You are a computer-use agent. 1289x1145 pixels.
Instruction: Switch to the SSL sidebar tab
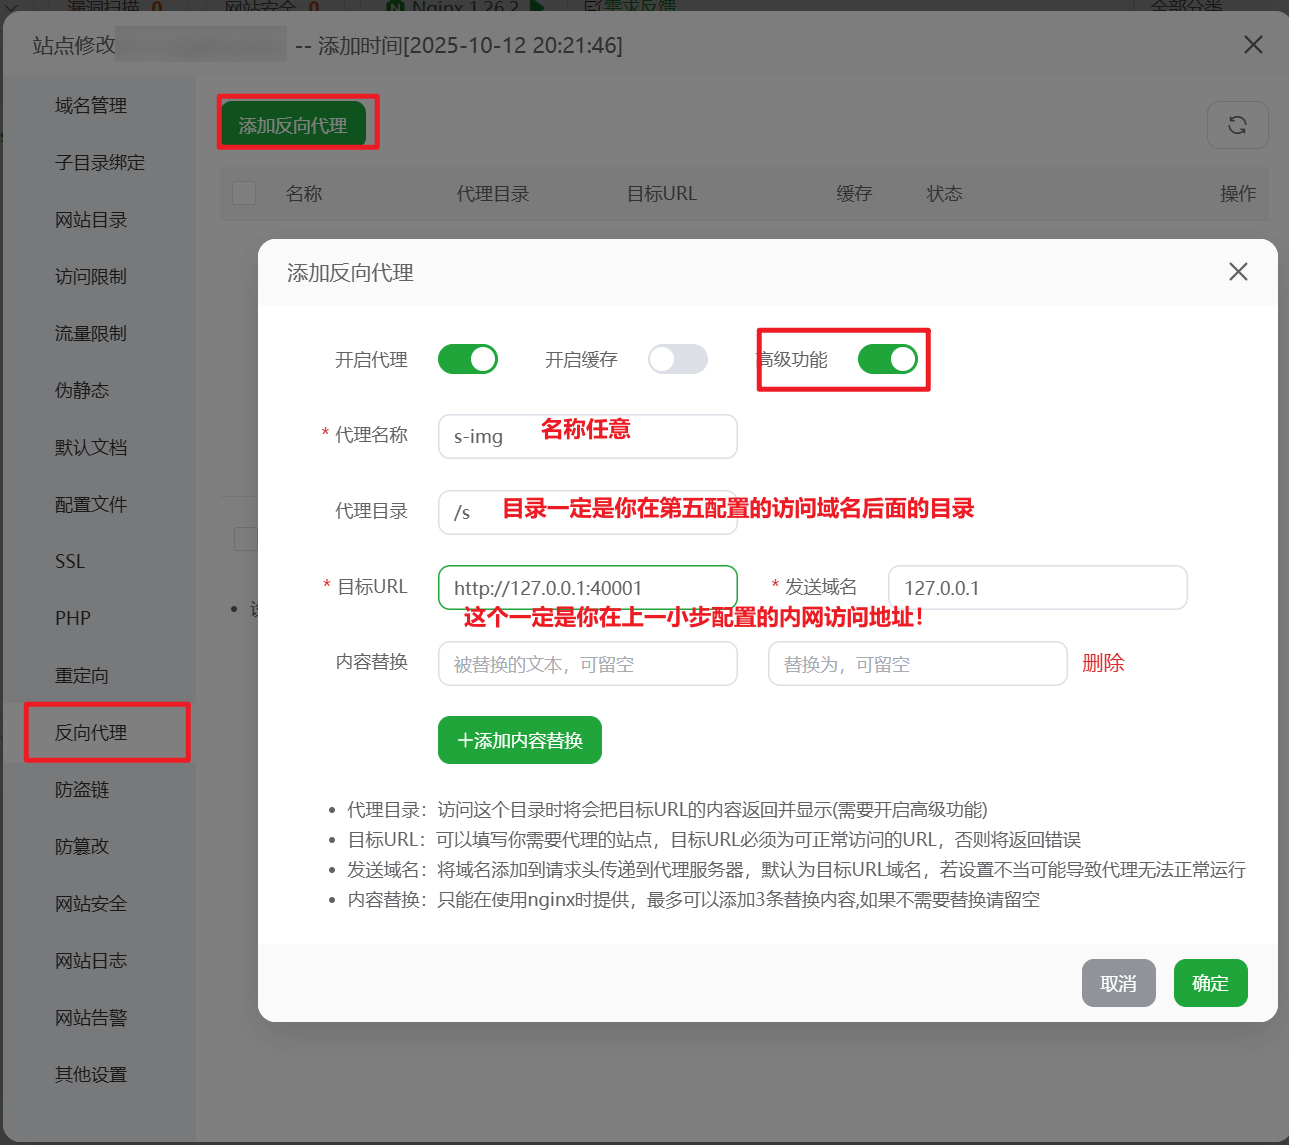[70, 562]
